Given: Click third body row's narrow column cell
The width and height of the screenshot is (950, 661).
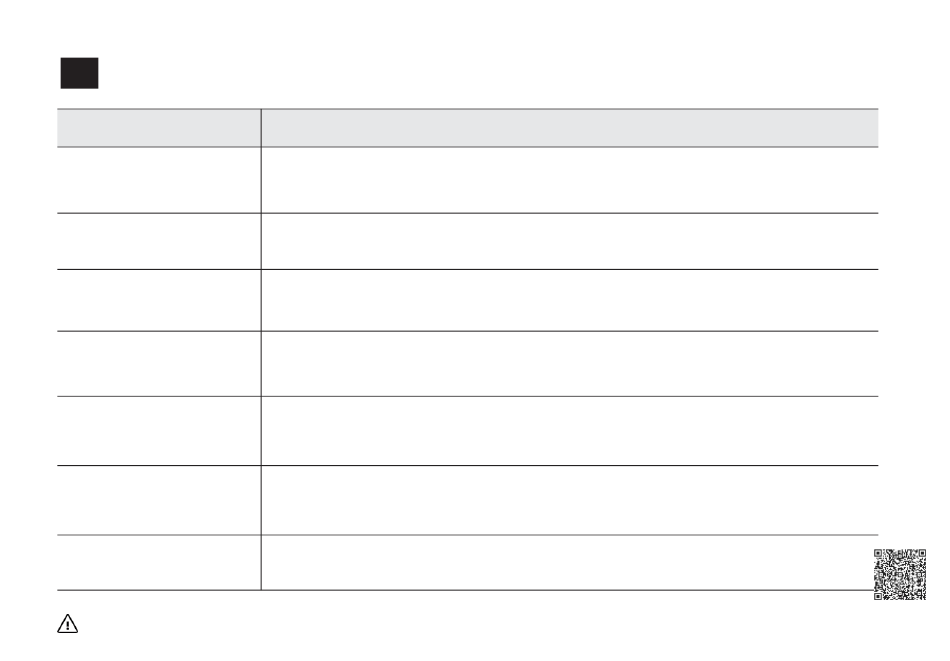Looking at the screenshot, I should pos(159,300).
